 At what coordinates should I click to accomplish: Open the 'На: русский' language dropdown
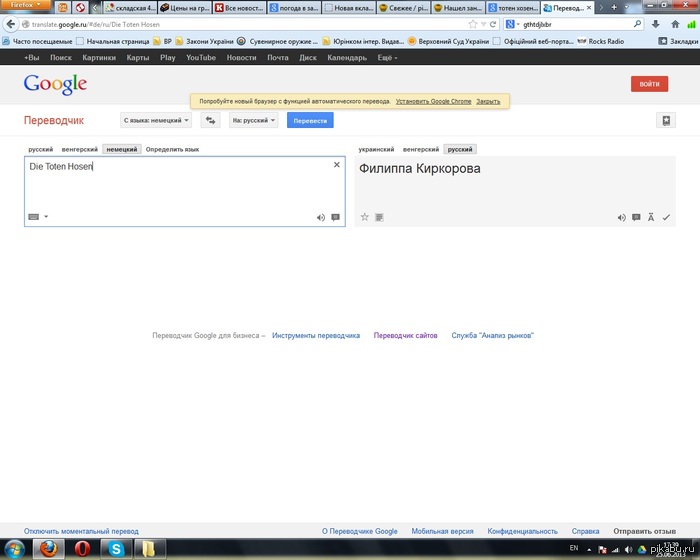253,120
